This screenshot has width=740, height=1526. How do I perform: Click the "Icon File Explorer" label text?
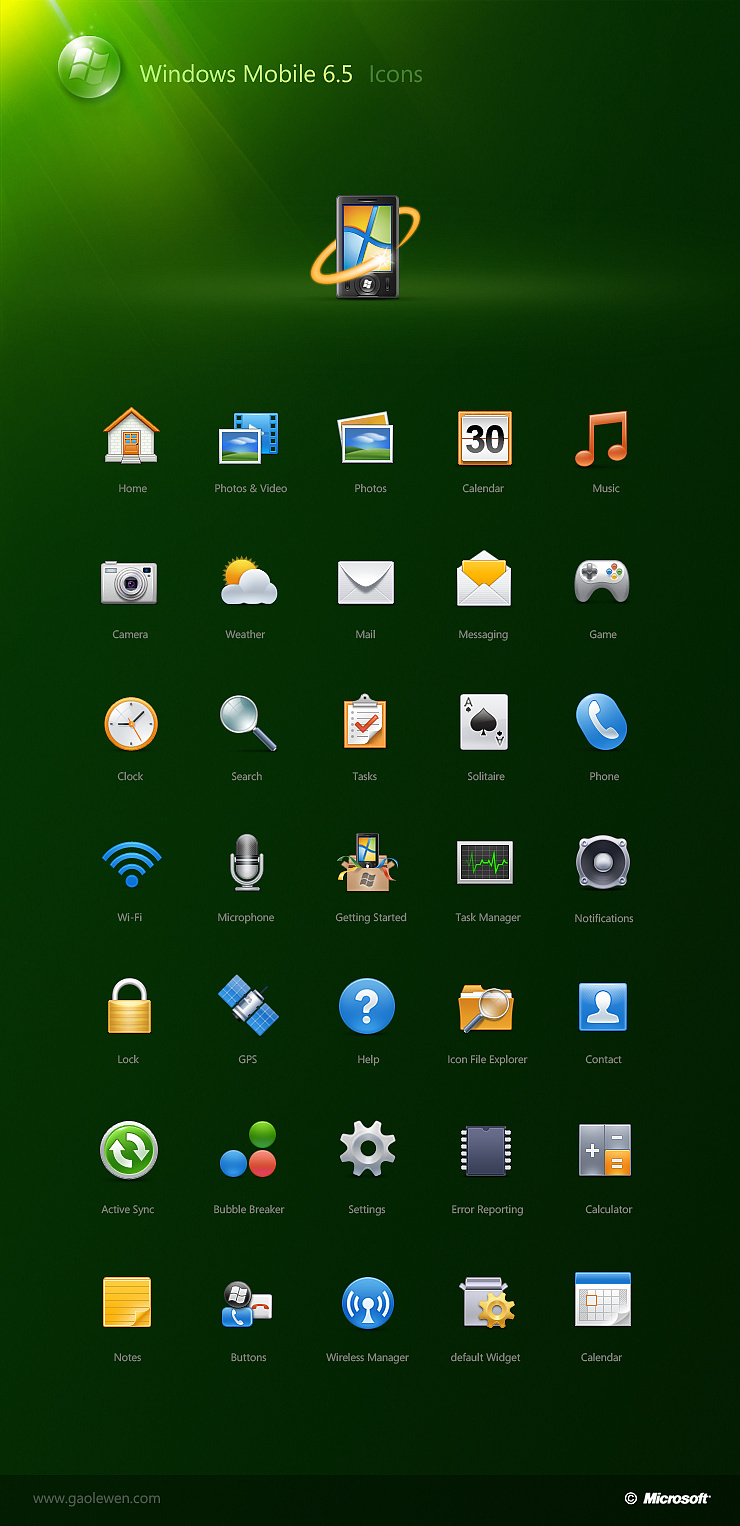click(487, 1060)
